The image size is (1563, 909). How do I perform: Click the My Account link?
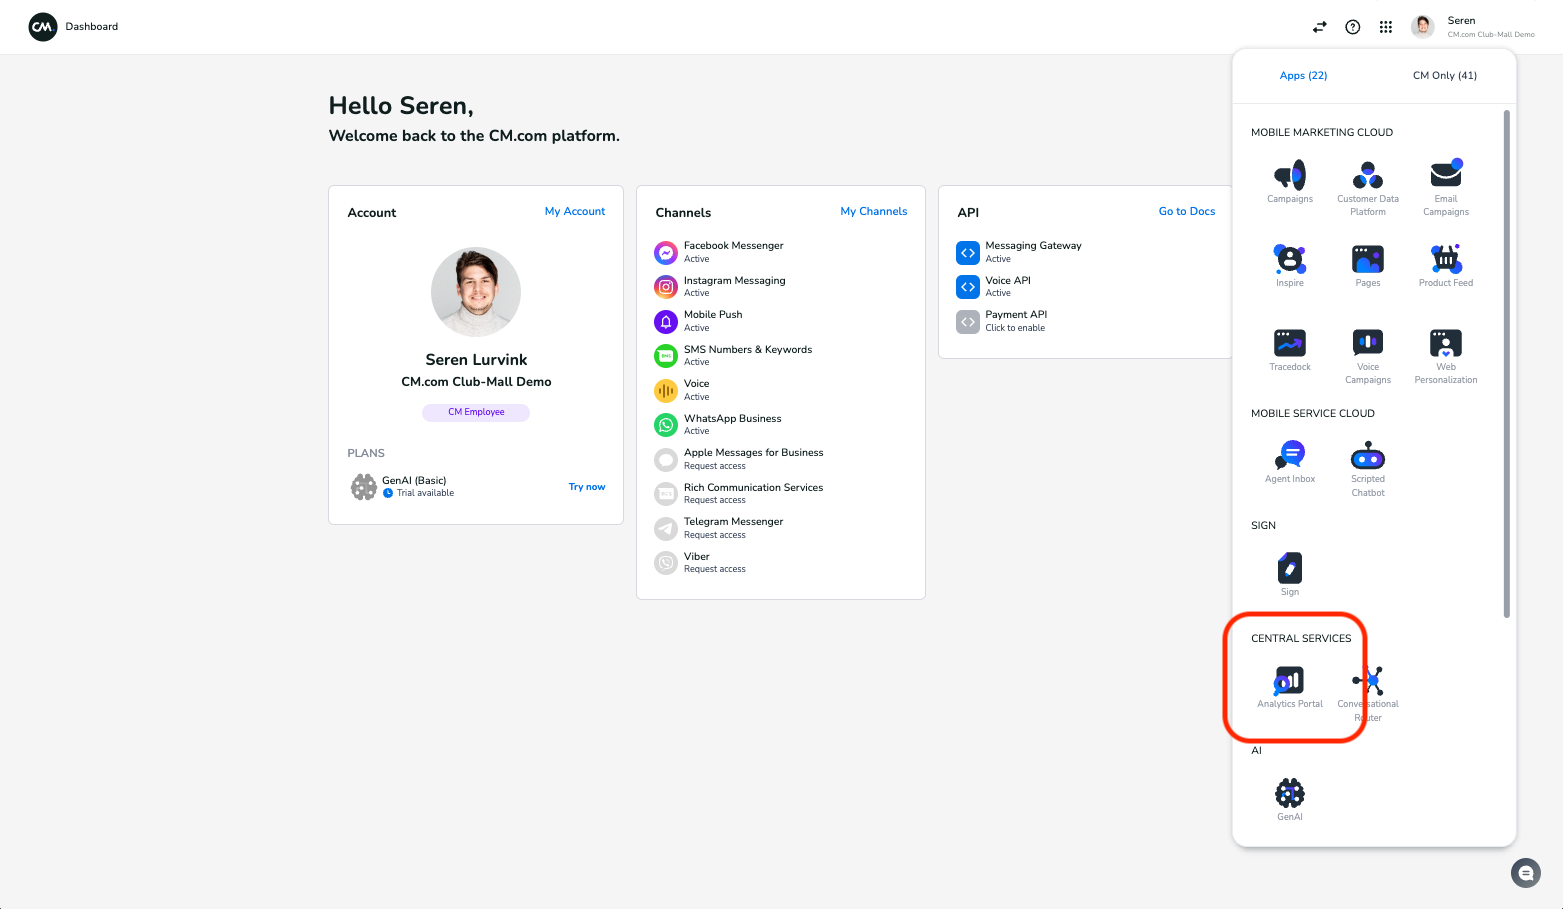tap(574, 212)
